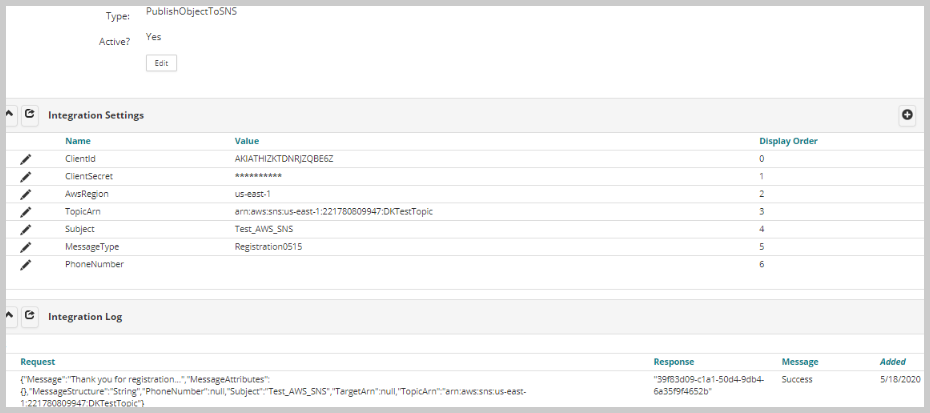Sort log by Response column header
This screenshot has width=930, height=413.
coord(673,361)
